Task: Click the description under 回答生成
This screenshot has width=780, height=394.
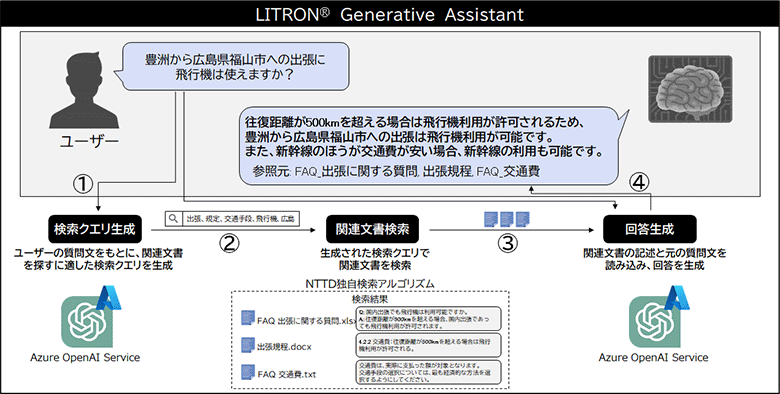Action: 655,259
